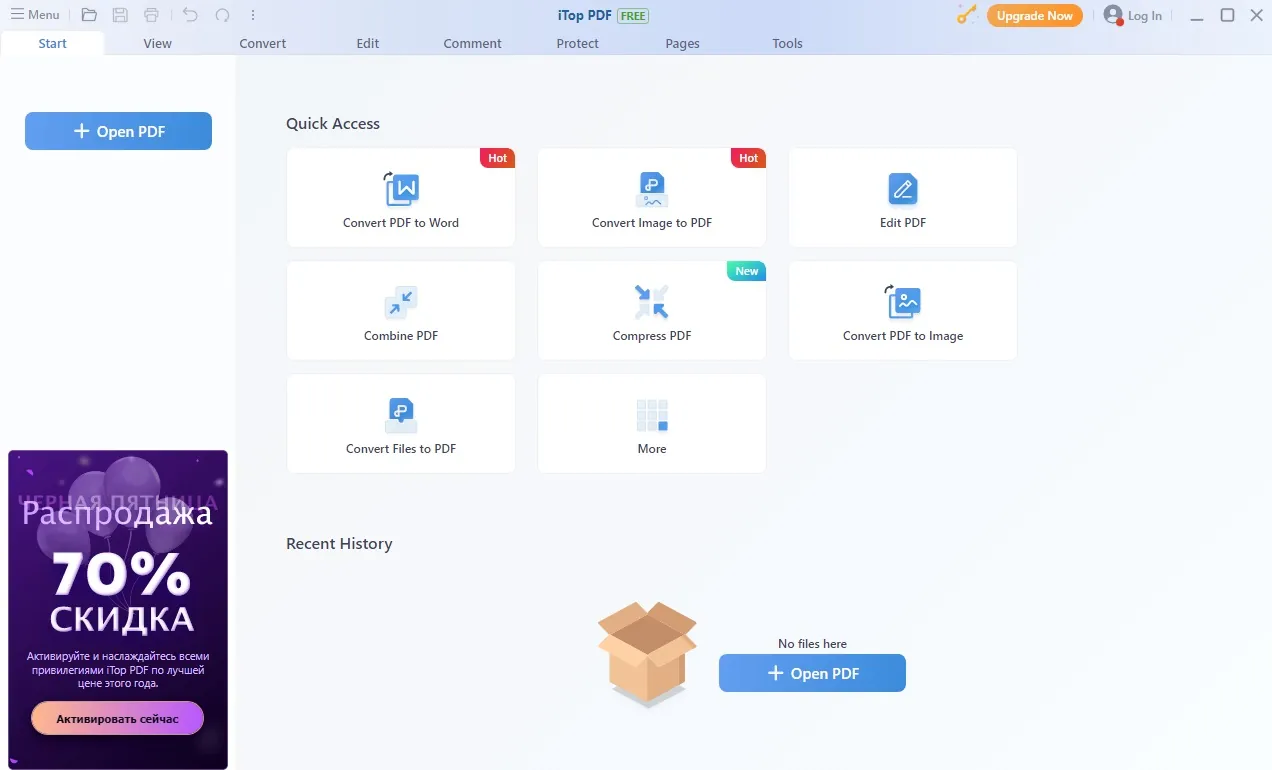Switch to the Tools tab
The image size is (1272, 770).
pos(788,43)
